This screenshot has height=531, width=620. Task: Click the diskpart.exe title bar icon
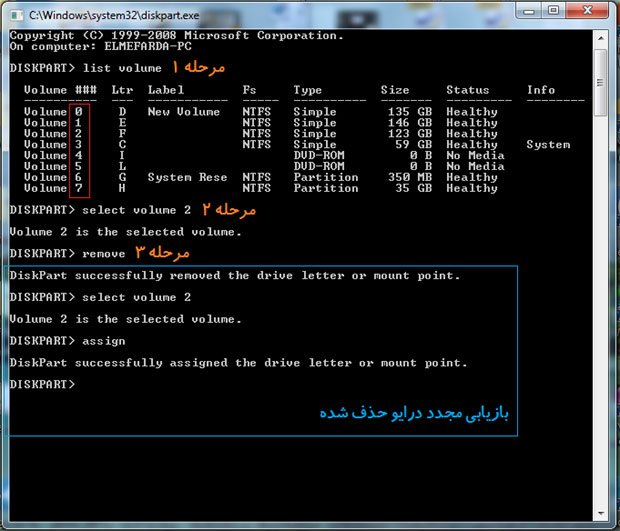pyautogui.click(x=16, y=15)
